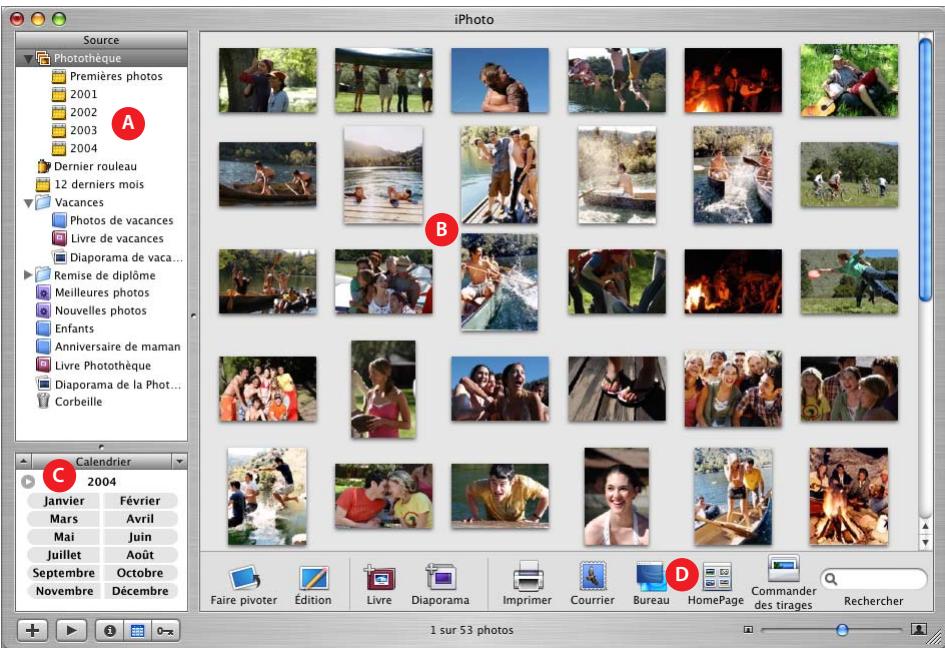Click the photo grid vertical scrollbar

(925, 169)
